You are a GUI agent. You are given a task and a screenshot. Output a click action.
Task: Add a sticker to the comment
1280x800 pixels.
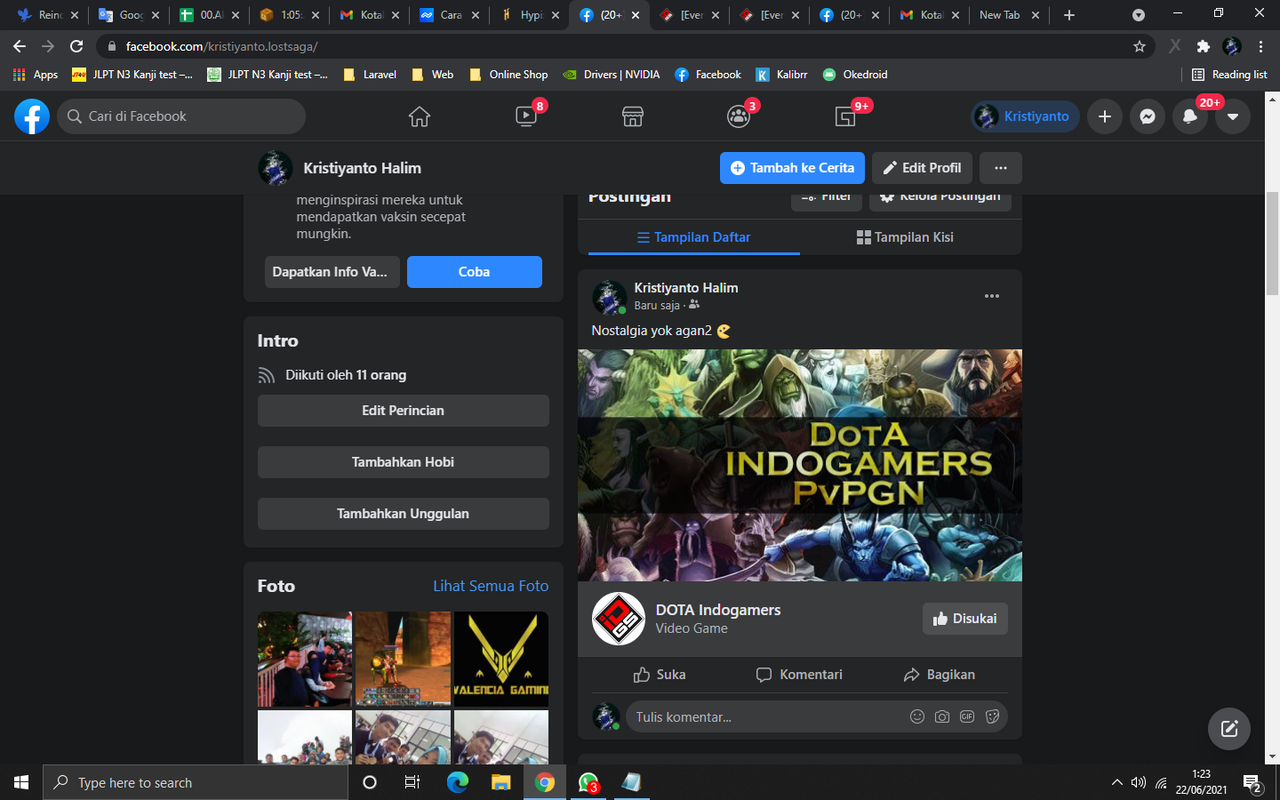tap(992, 717)
